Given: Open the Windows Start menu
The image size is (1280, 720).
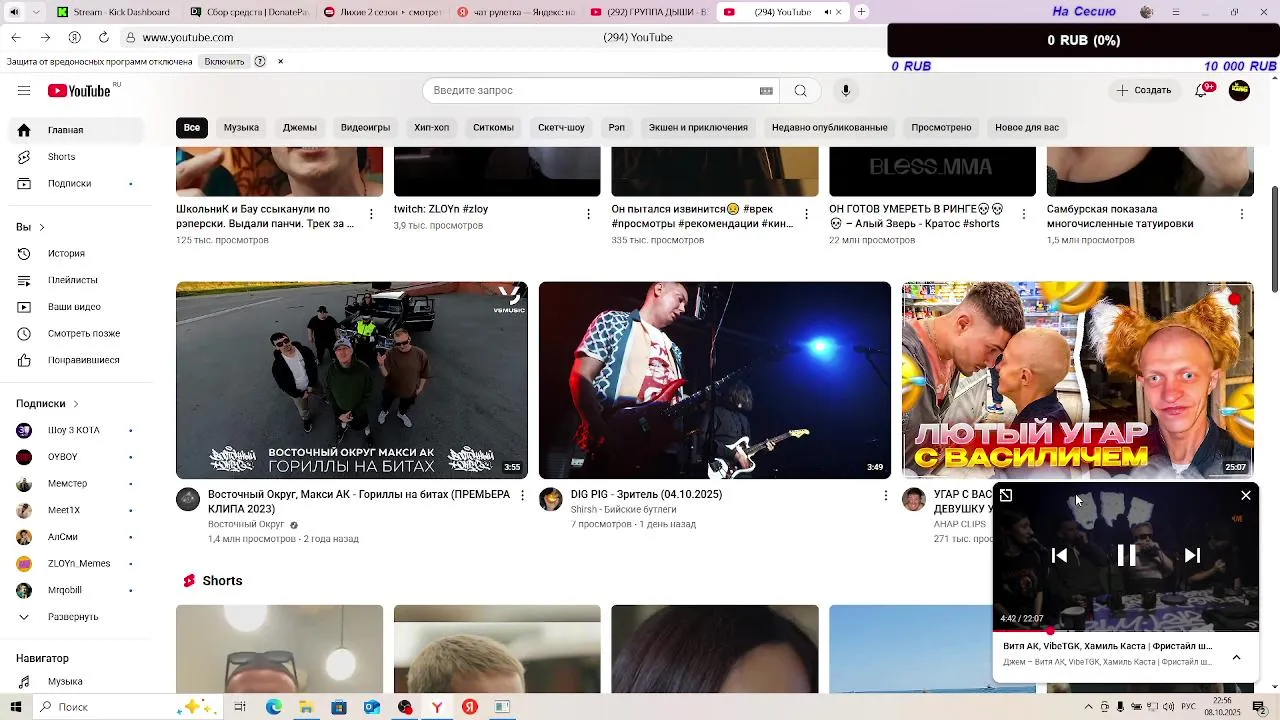Looking at the screenshot, I should (x=15, y=707).
